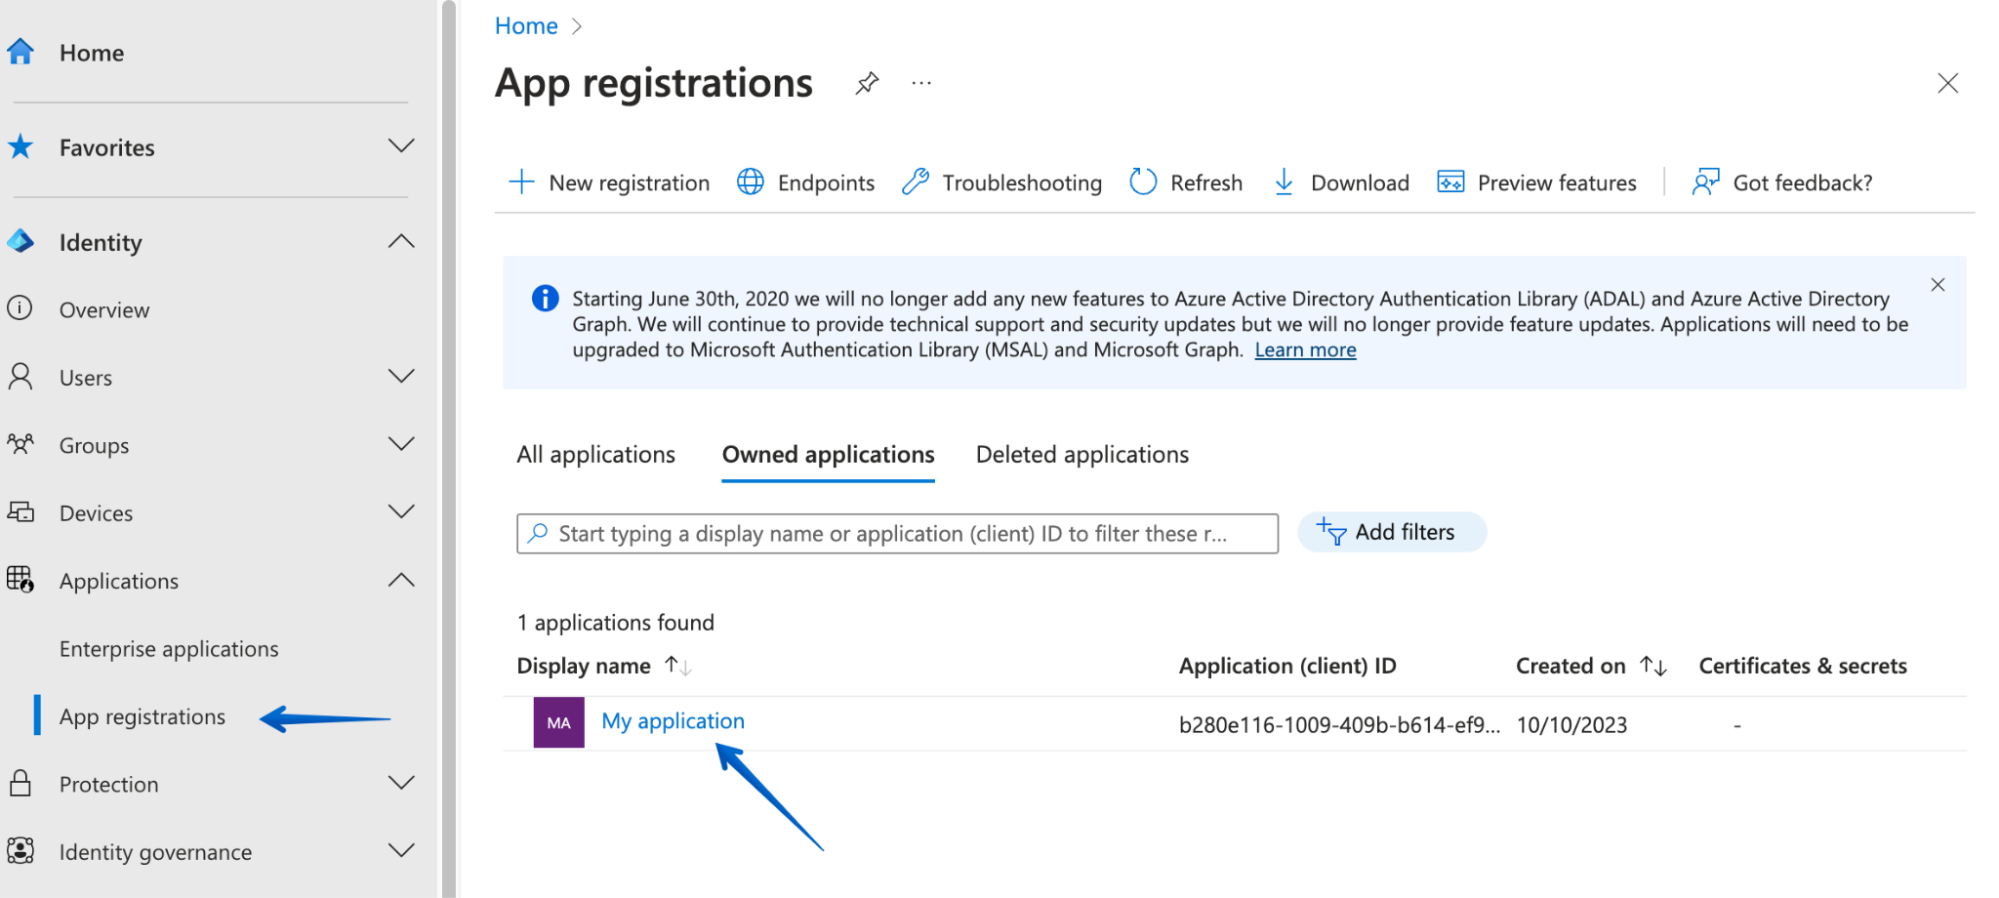Collapse the Identity section chevron
Viewport: 1999px width, 898px height.
(401, 241)
